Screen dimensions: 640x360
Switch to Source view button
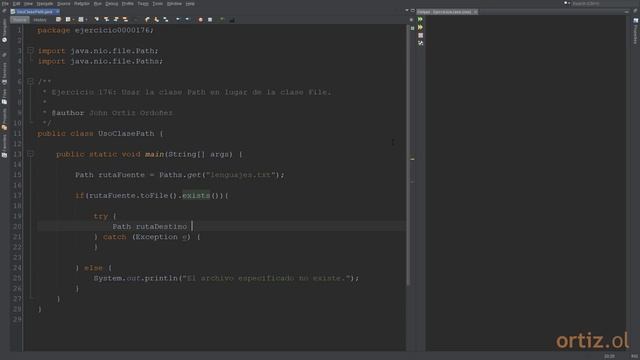[20, 20]
